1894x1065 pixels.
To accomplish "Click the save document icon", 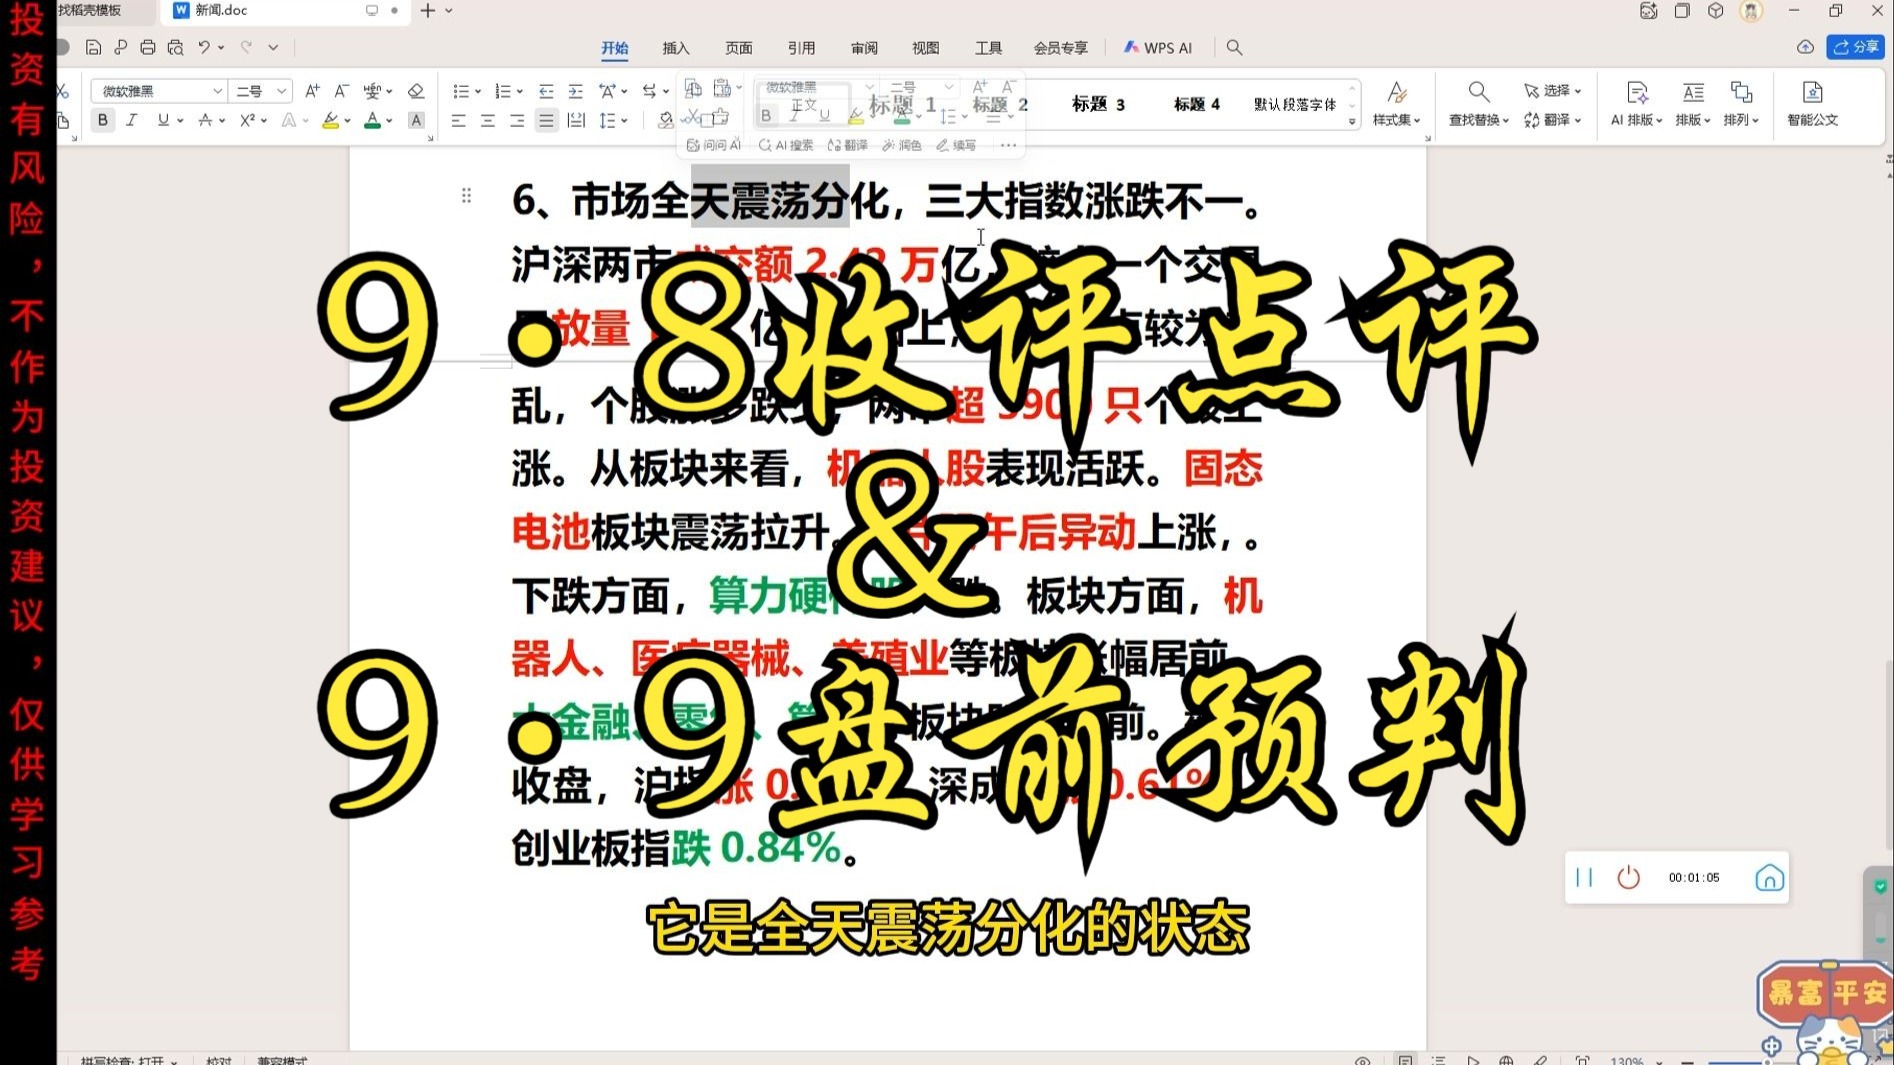I will (x=93, y=47).
